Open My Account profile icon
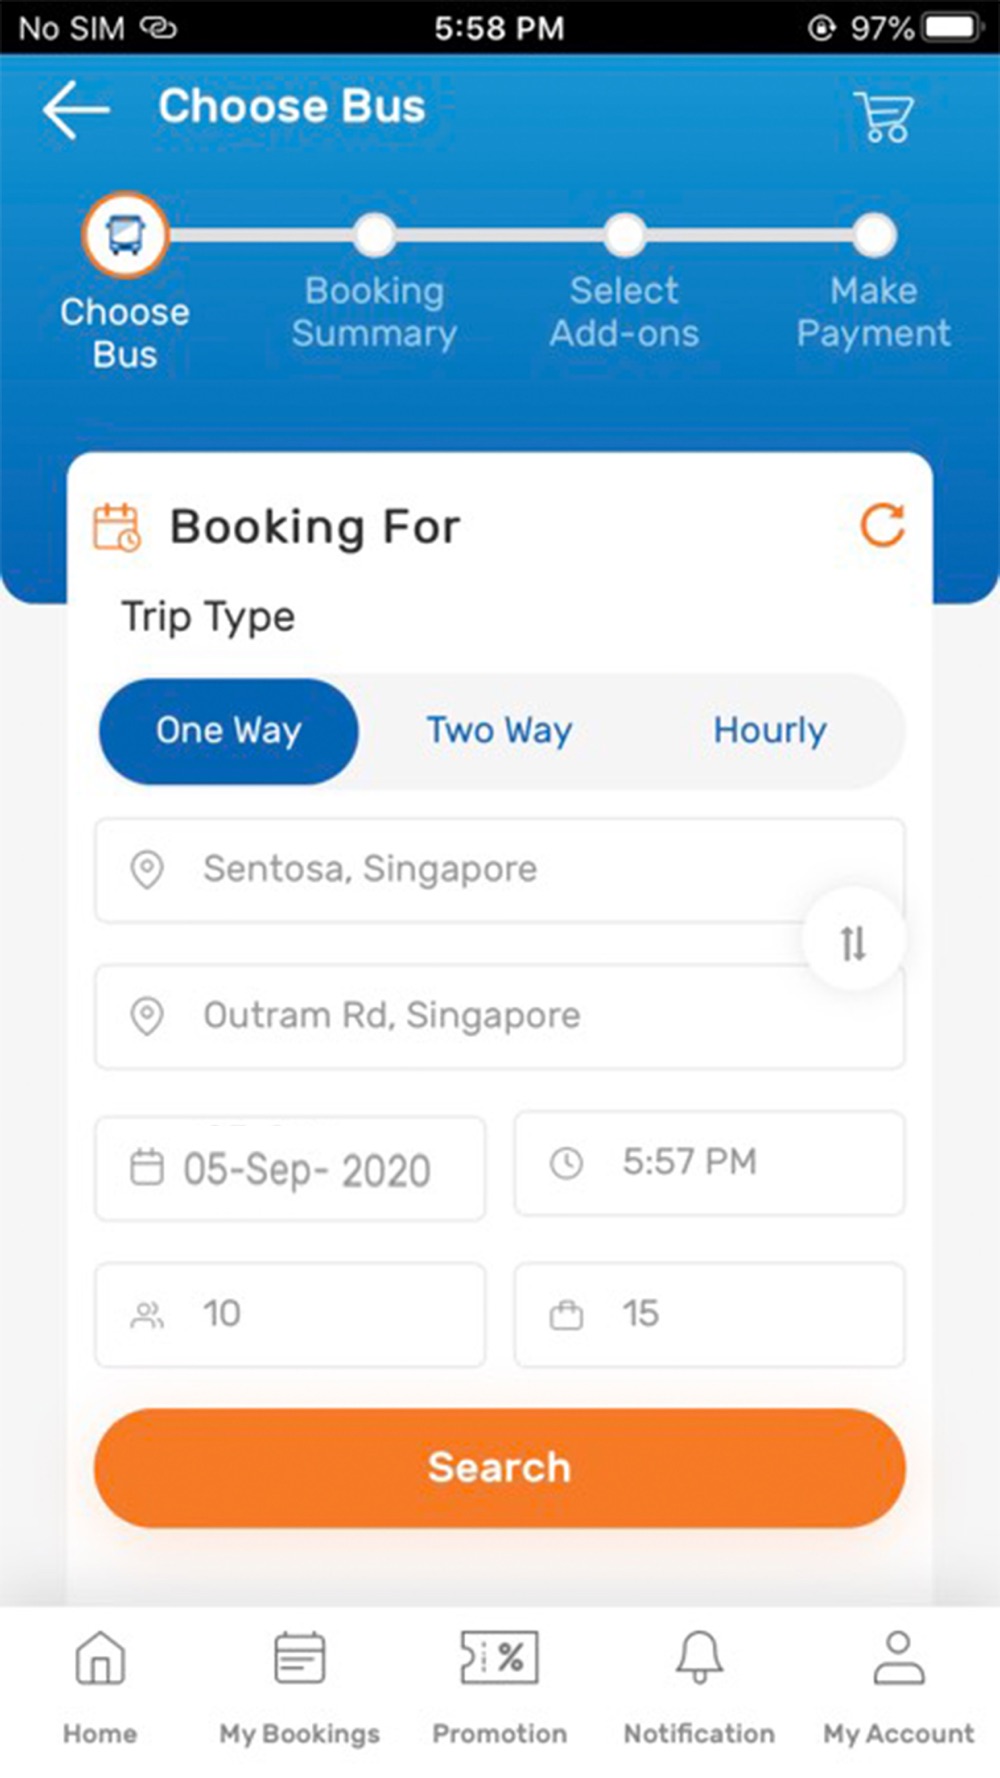 pos(898,1659)
